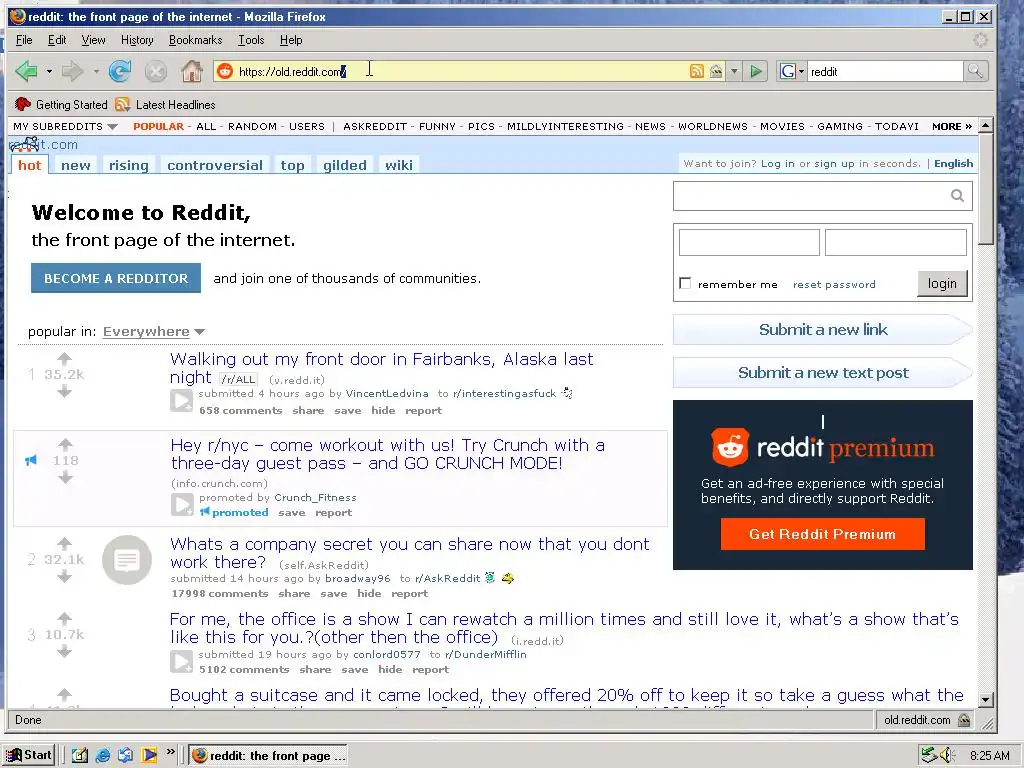The image size is (1024, 768).
Task: Click the Firefox forward arrow
Action: tap(72, 71)
